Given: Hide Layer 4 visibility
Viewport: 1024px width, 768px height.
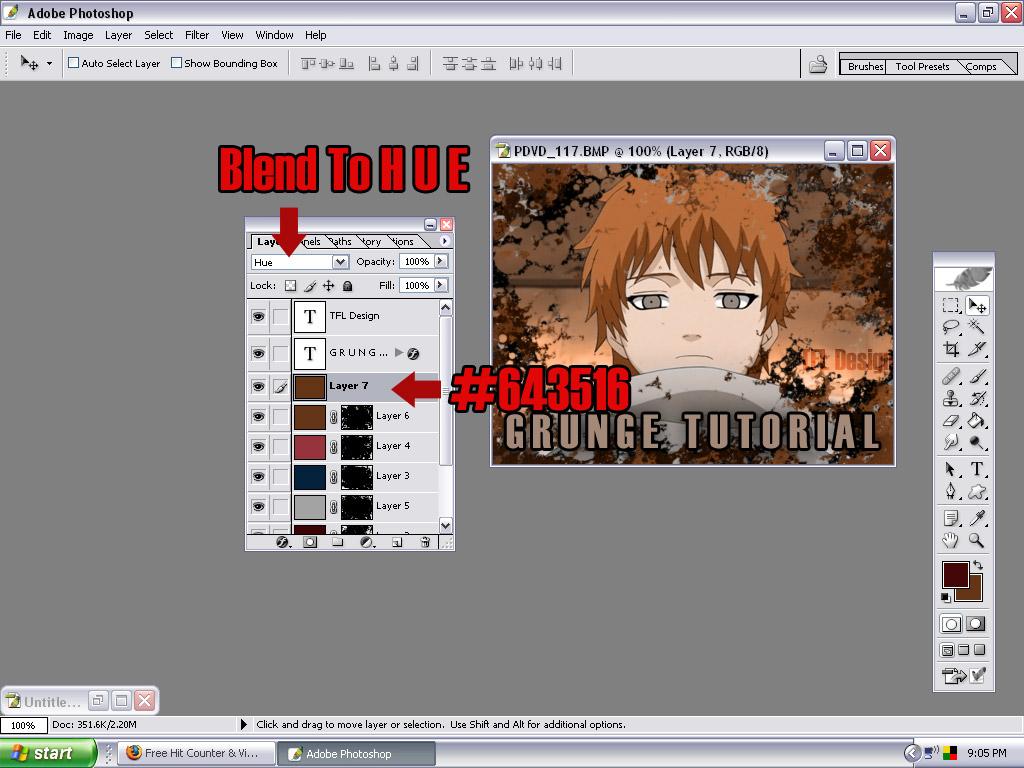Looking at the screenshot, I should (259, 447).
